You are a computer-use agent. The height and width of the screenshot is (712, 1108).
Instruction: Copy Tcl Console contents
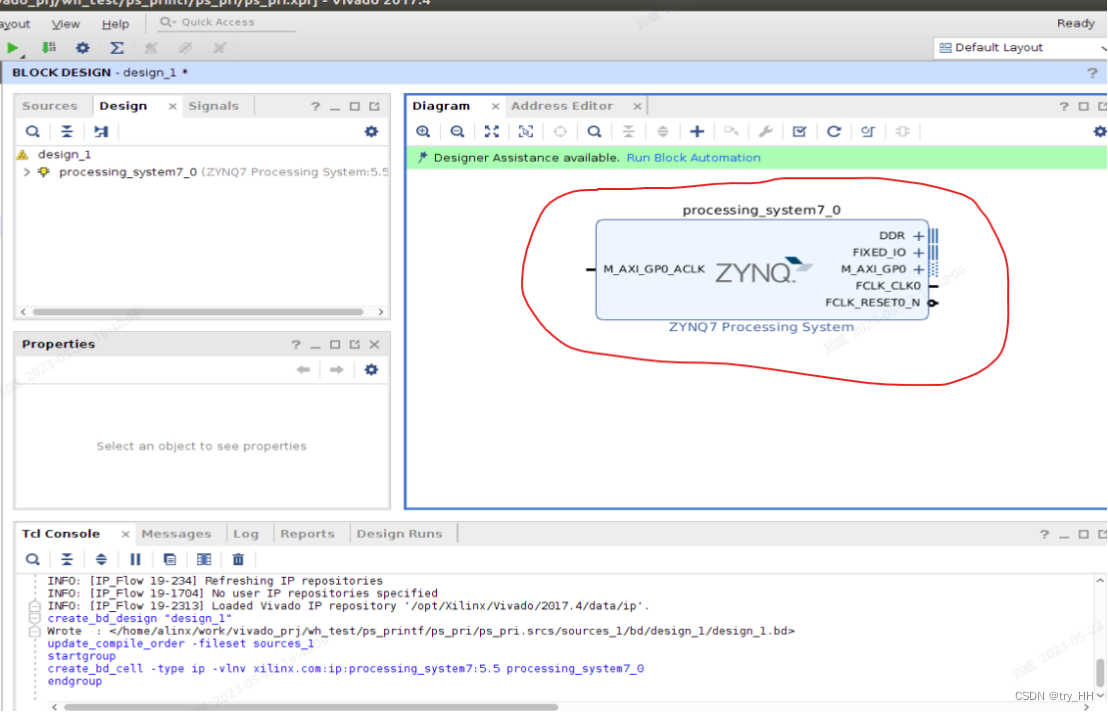(x=170, y=559)
